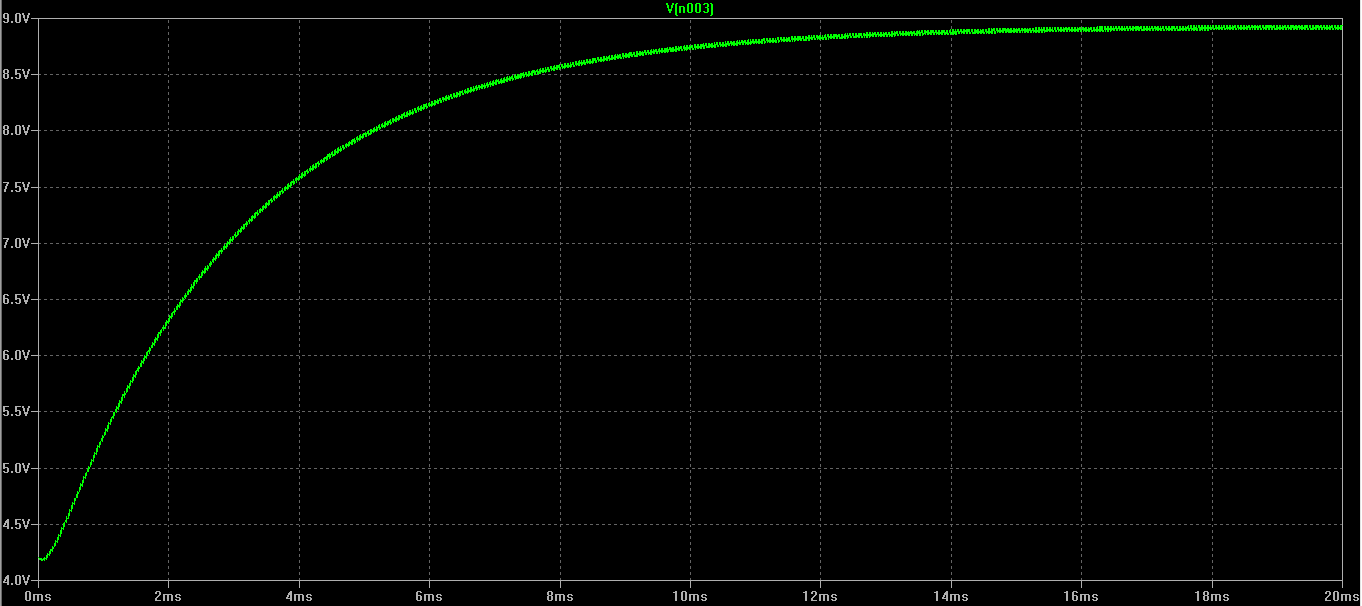This screenshot has height=606, width=1362.
Task: Select the 2ms time axis label
Action: point(168,596)
